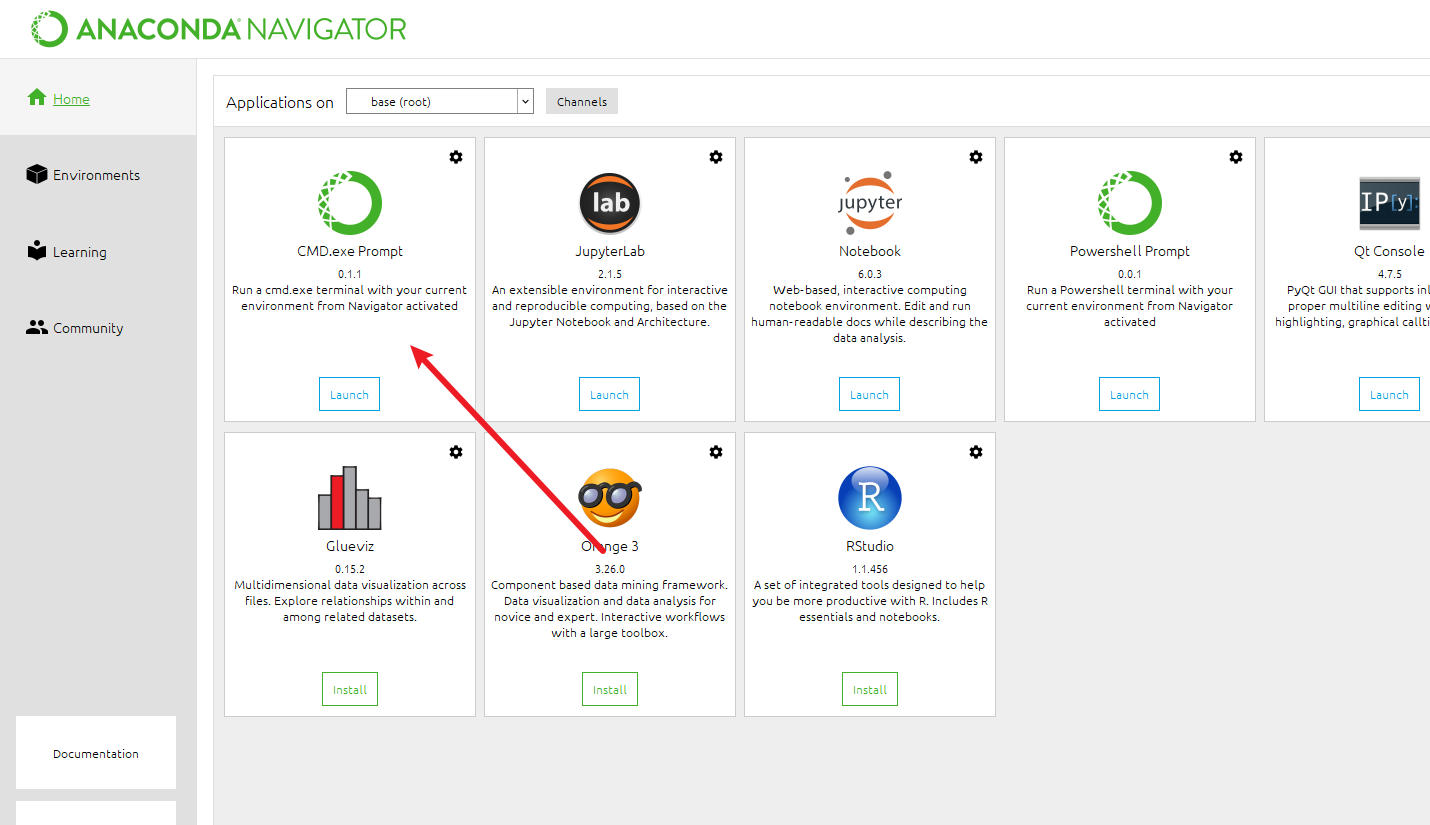Click the Applications on label
The width and height of the screenshot is (1430, 825).
280,102
